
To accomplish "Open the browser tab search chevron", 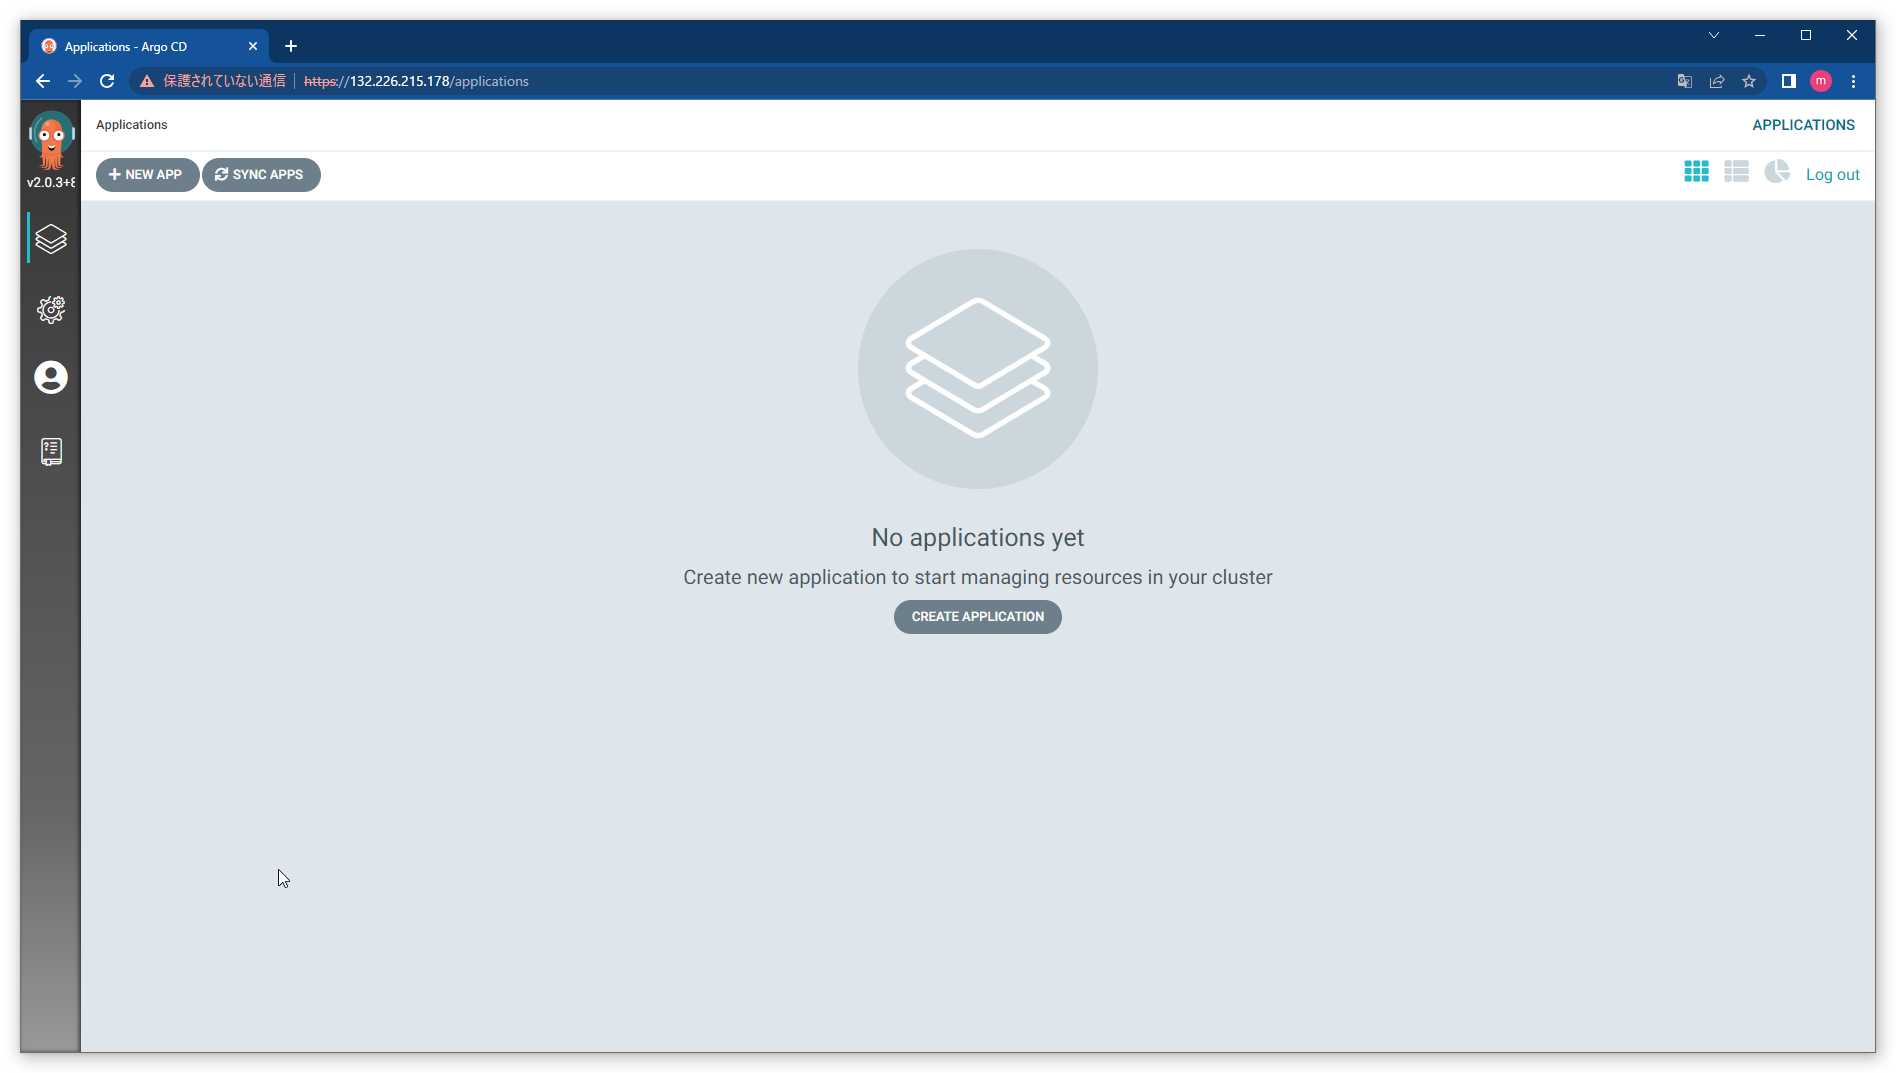I will (x=1713, y=35).
